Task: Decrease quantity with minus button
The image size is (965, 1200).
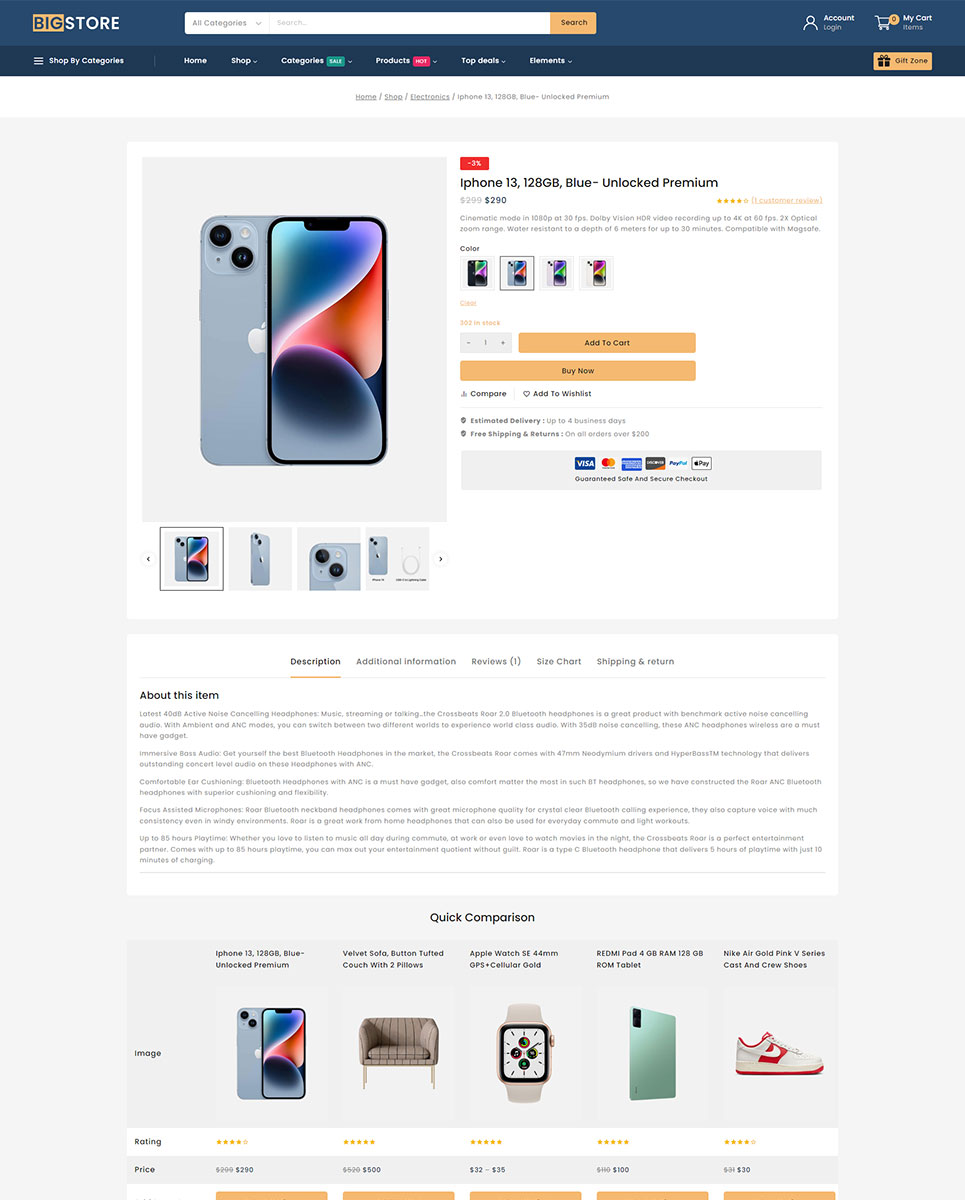Action: (x=468, y=343)
